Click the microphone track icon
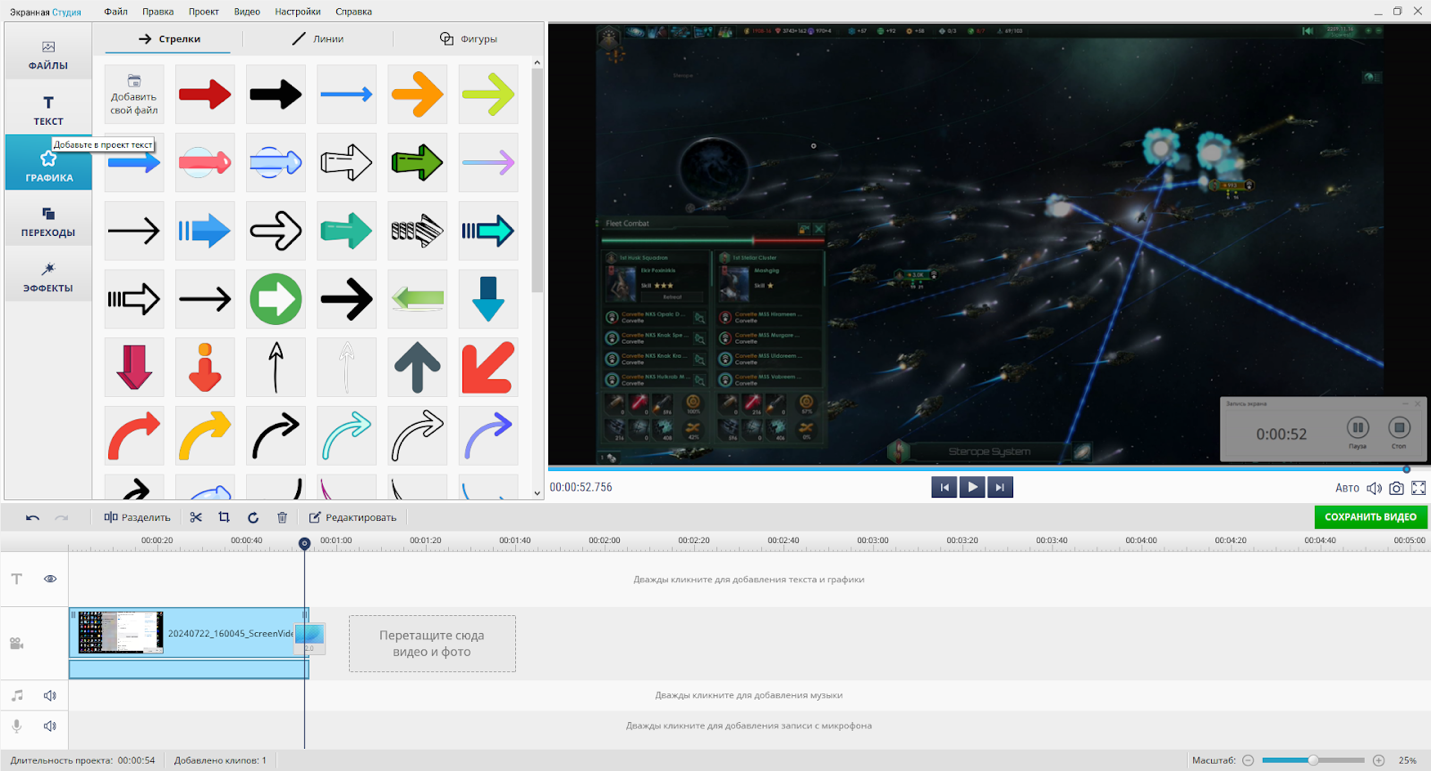Screen dimensions: 1431x771 [17, 726]
